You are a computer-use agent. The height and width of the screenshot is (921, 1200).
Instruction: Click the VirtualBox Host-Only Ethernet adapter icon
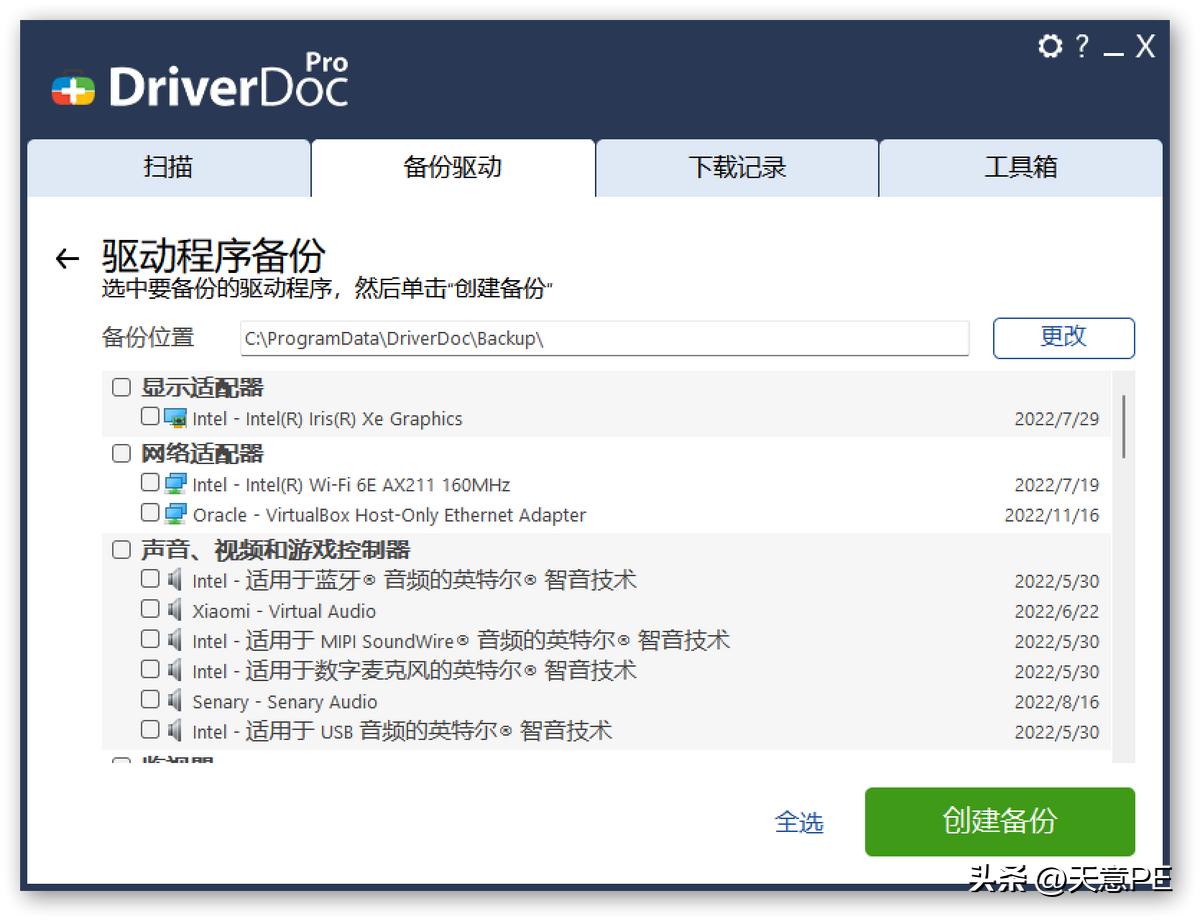click(175, 514)
